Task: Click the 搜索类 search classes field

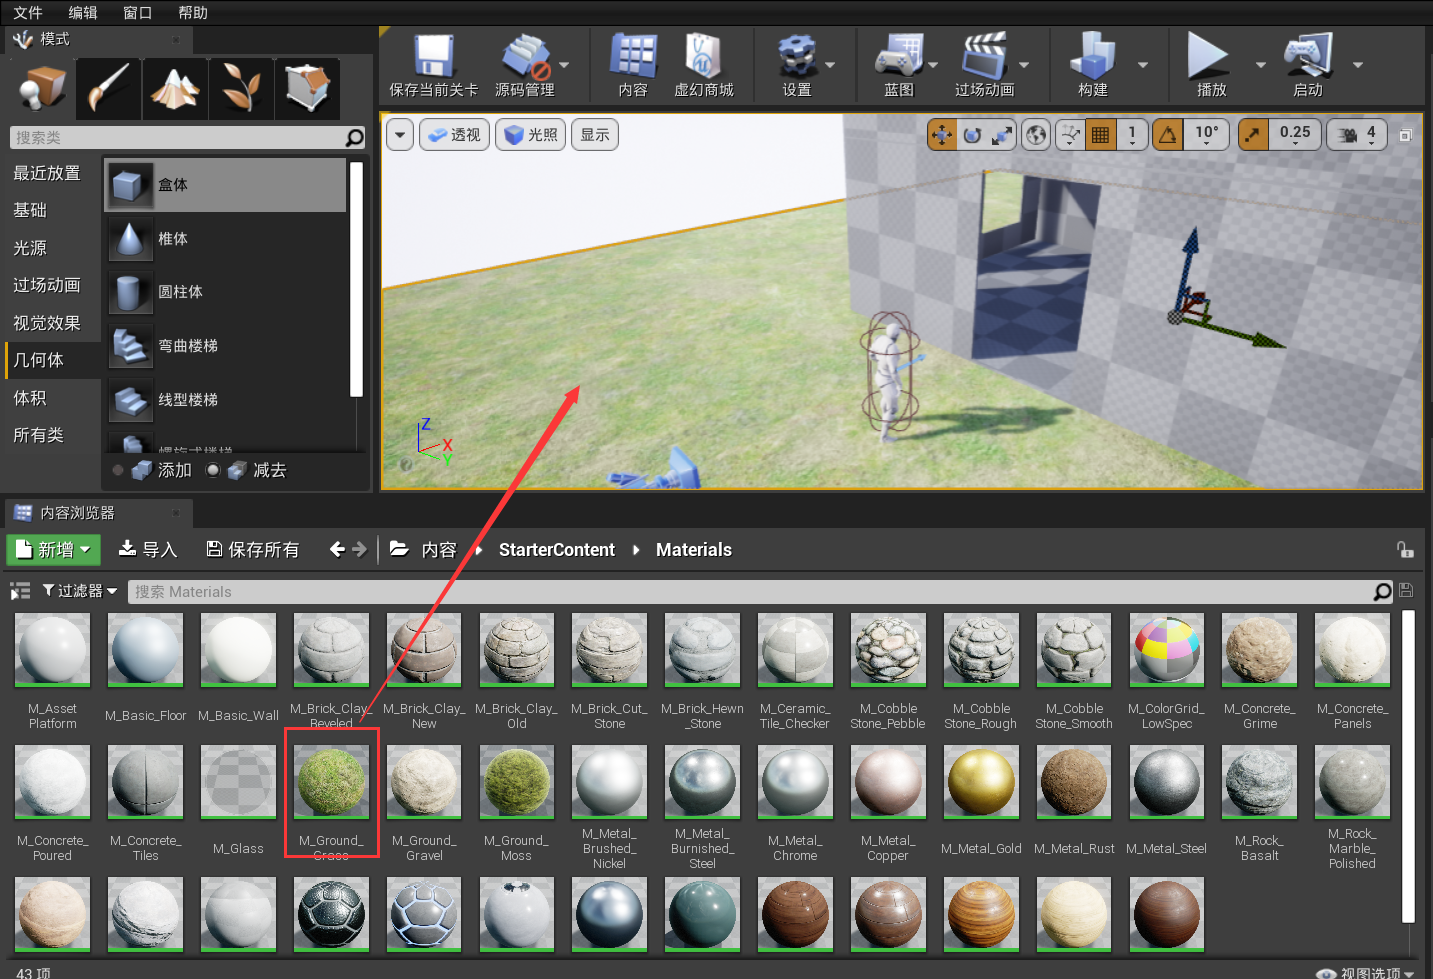Action: 188,137
